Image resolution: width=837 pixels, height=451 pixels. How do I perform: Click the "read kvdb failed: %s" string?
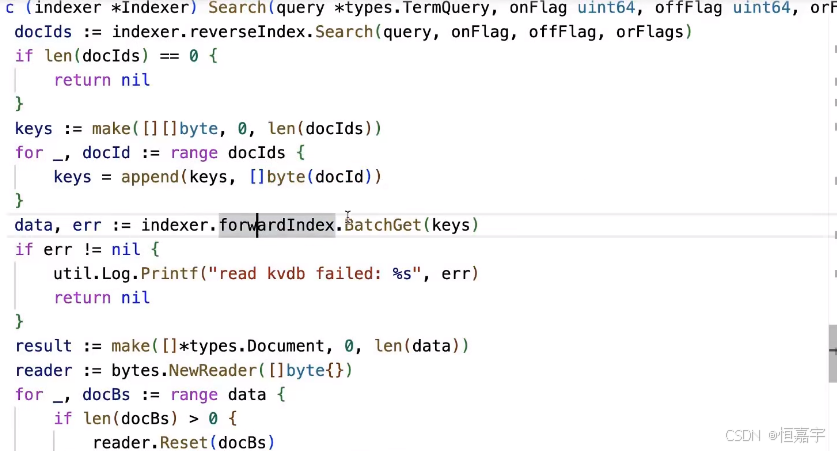click(x=315, y=274)
